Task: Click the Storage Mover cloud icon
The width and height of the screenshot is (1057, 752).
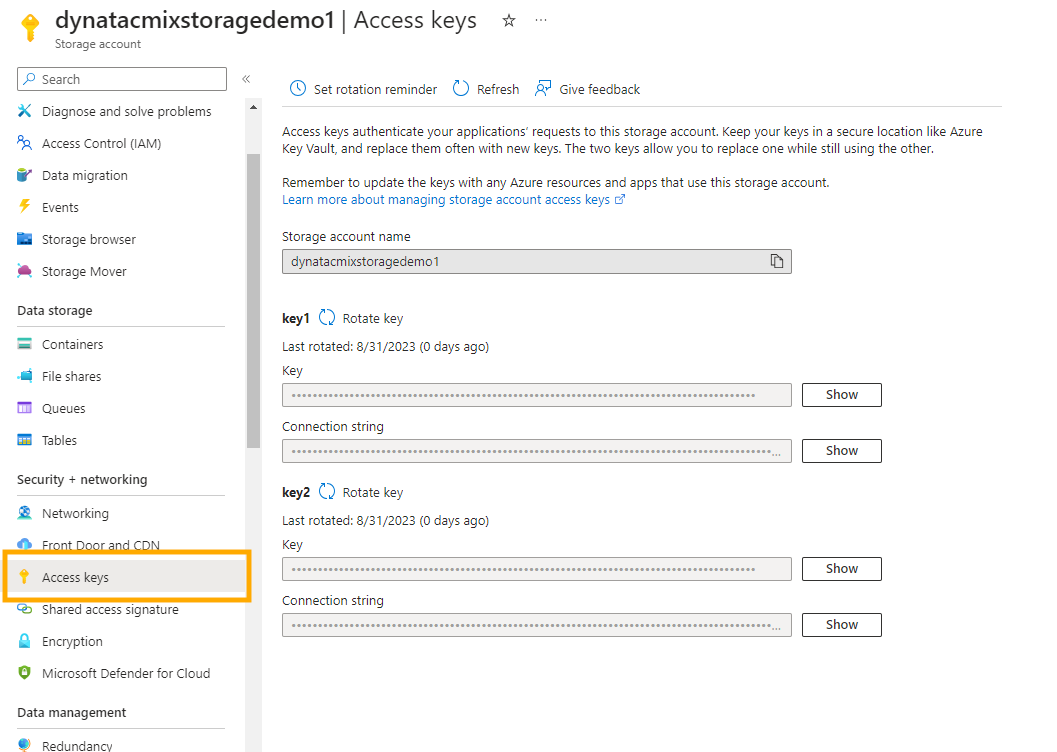Action: (x=24, y=271)
